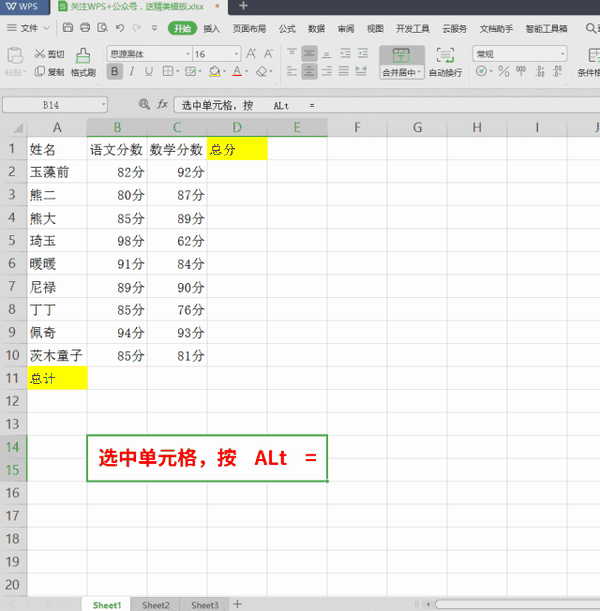
Task: Apply the font color A icon
Action: (237, 71)
